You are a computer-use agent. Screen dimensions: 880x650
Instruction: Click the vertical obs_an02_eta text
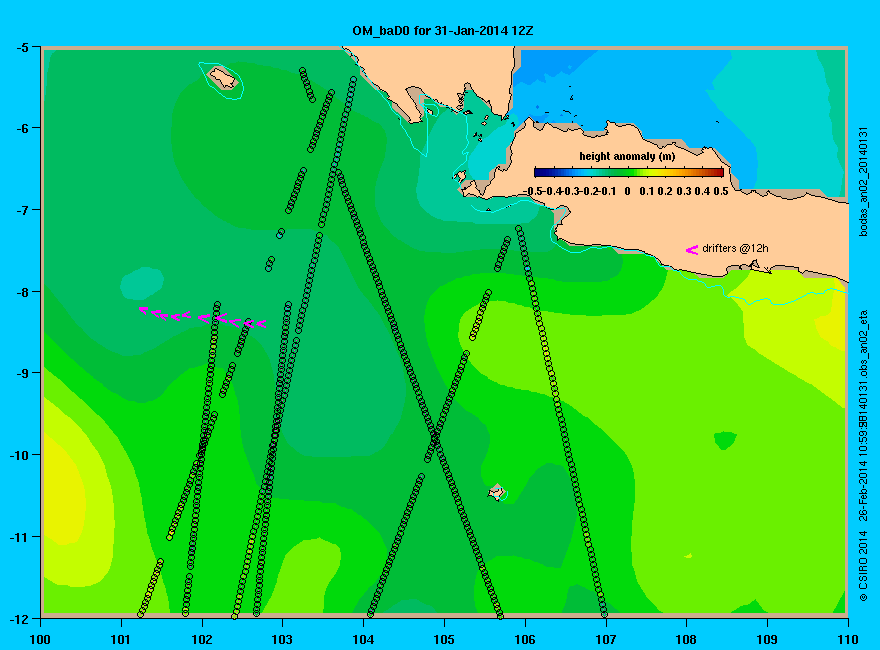tap(864, 345)
